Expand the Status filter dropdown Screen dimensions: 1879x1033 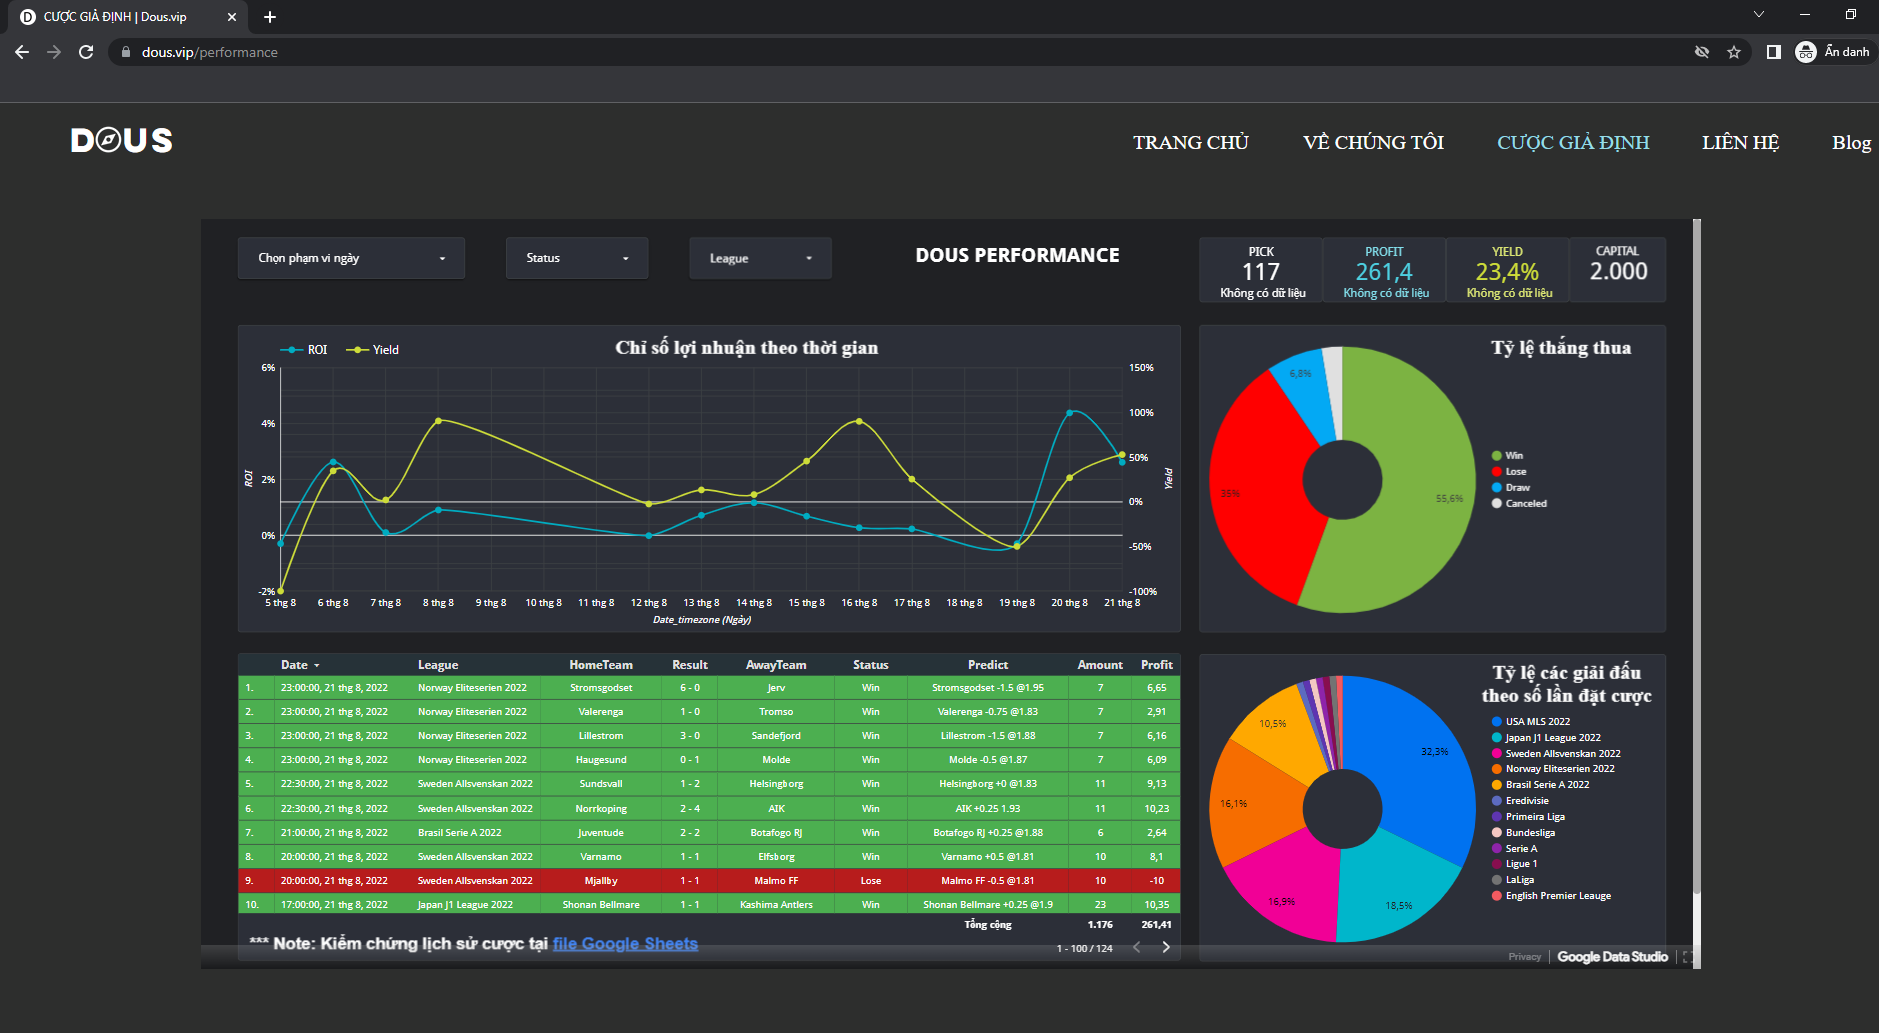[577, 258]
